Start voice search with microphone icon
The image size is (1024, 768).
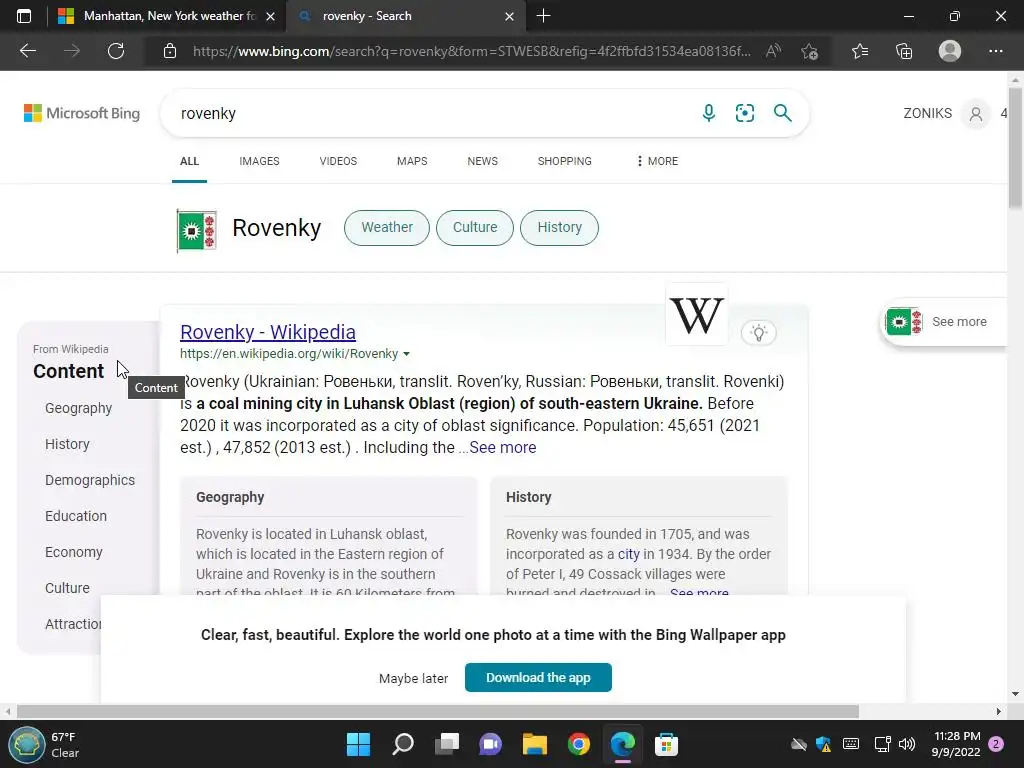tap(709, 113)
